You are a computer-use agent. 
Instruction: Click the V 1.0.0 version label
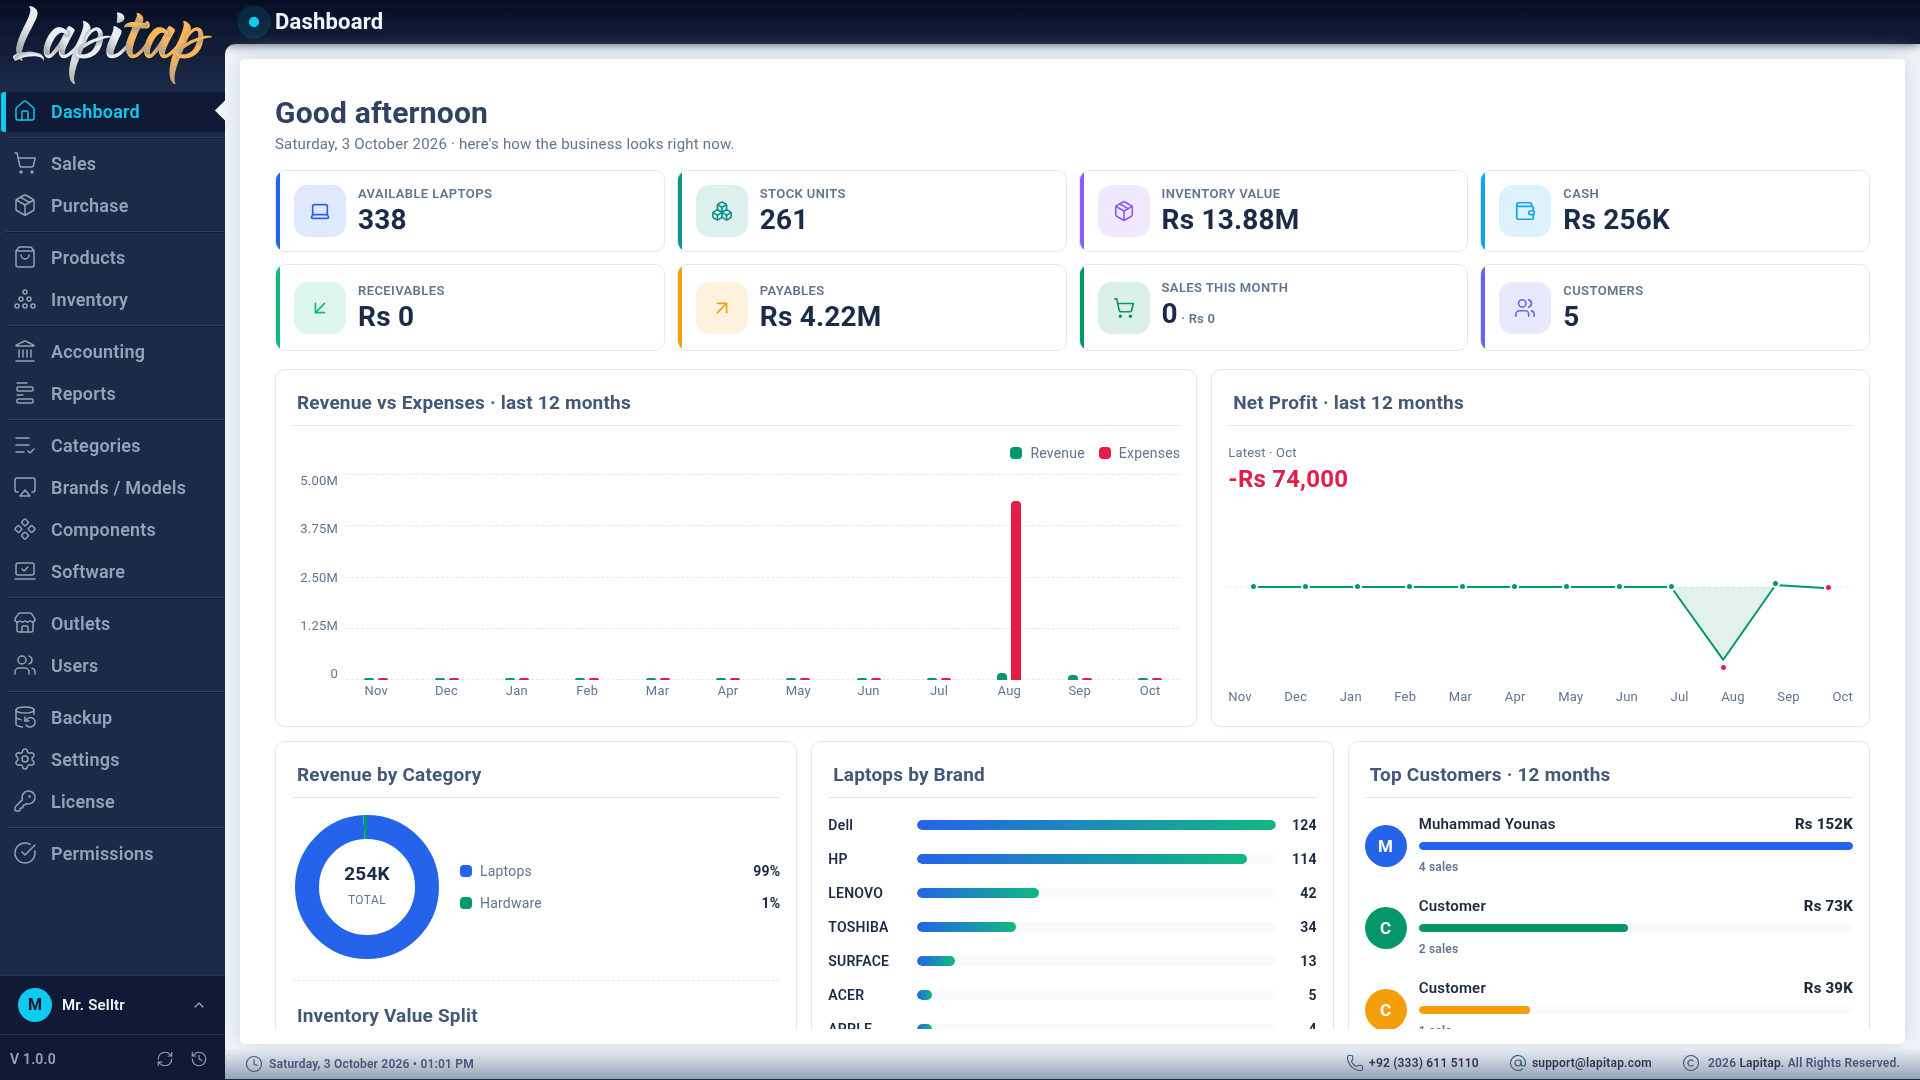coord(33,1059)
